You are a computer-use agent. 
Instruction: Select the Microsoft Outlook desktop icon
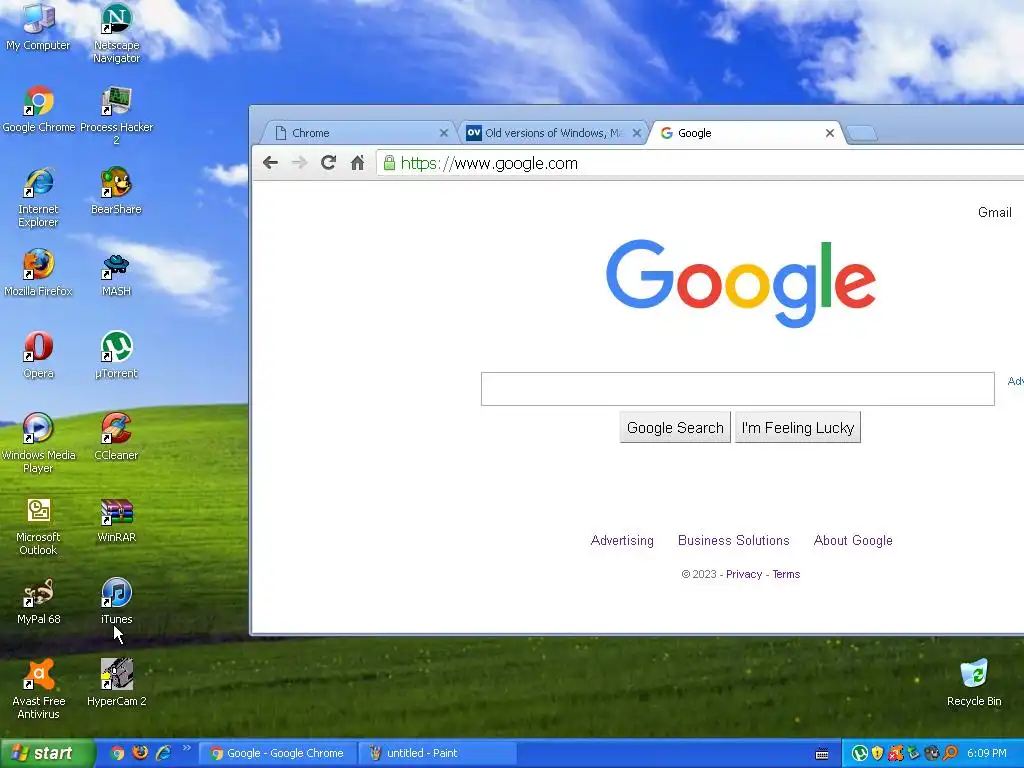tap(38, 526)
